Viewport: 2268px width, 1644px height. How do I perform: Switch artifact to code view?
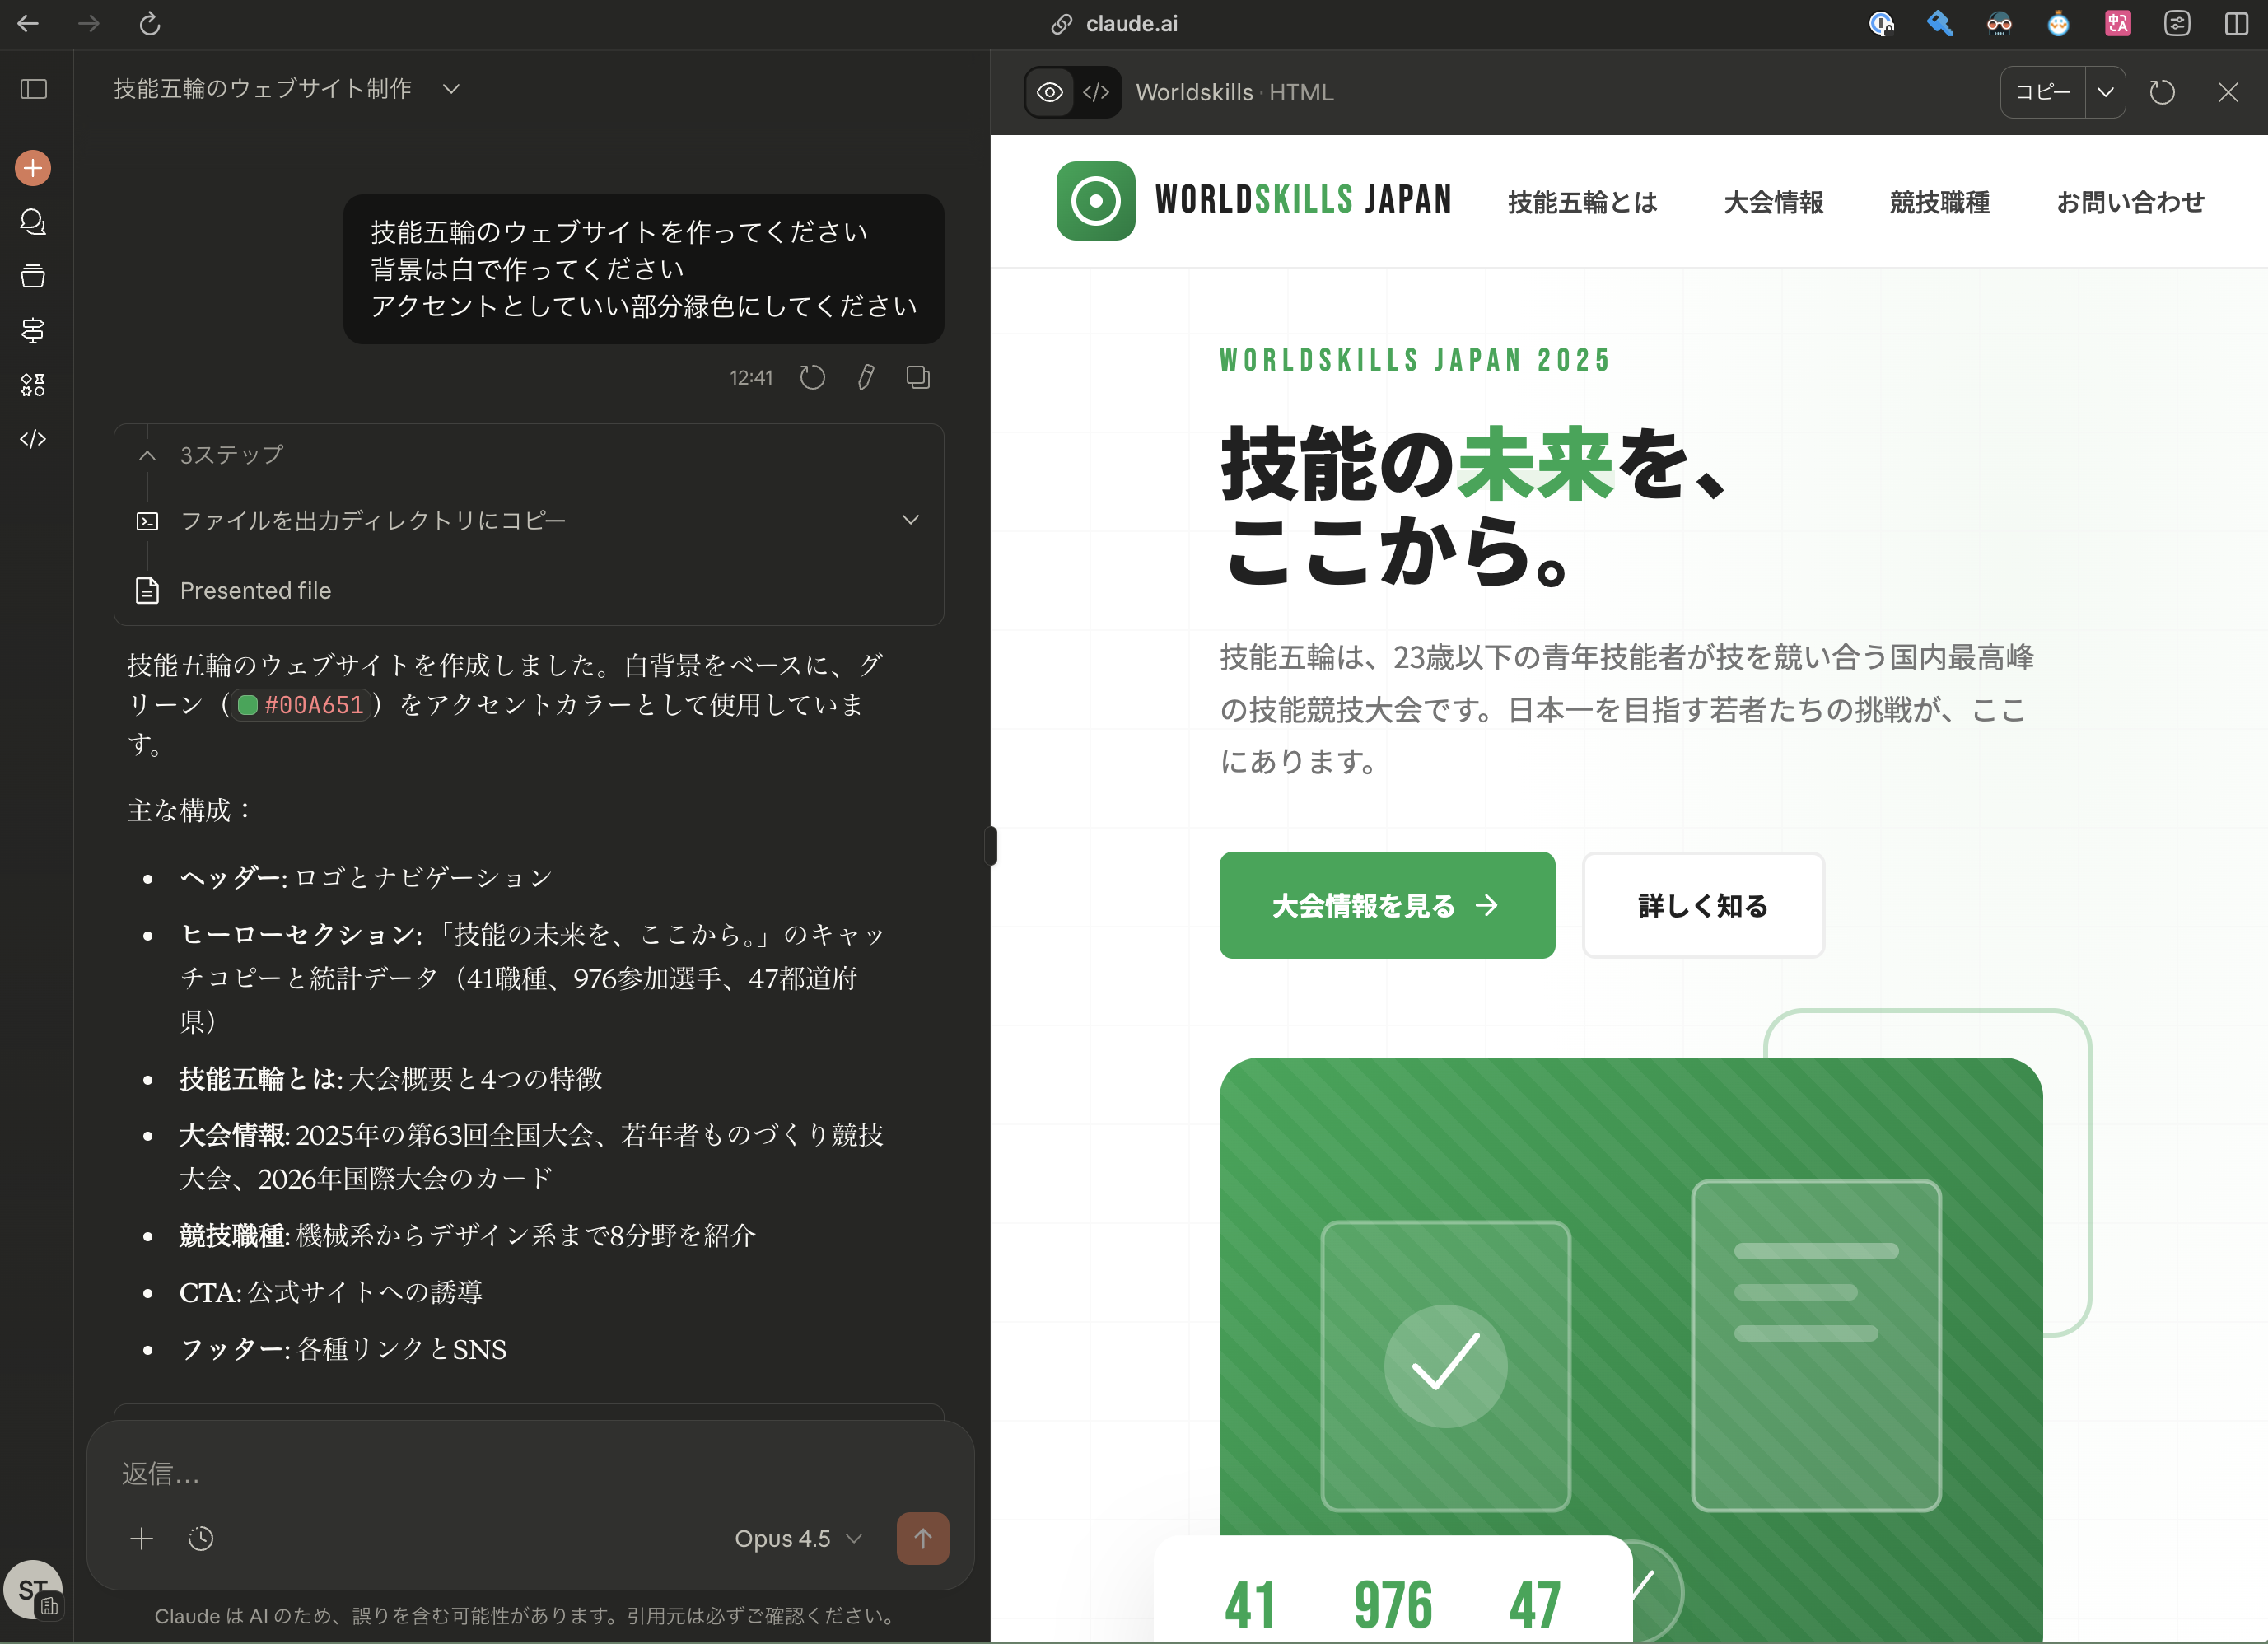(x=1096, y=92)
